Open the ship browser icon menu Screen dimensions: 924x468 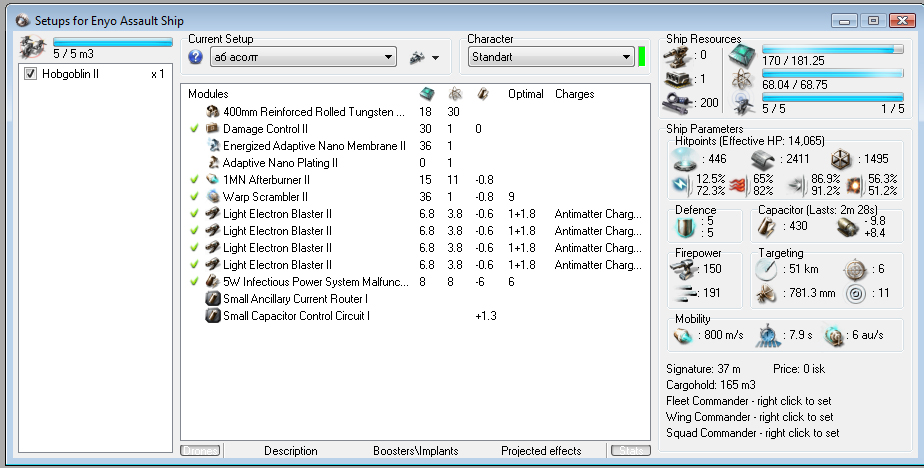pos(417,57)
